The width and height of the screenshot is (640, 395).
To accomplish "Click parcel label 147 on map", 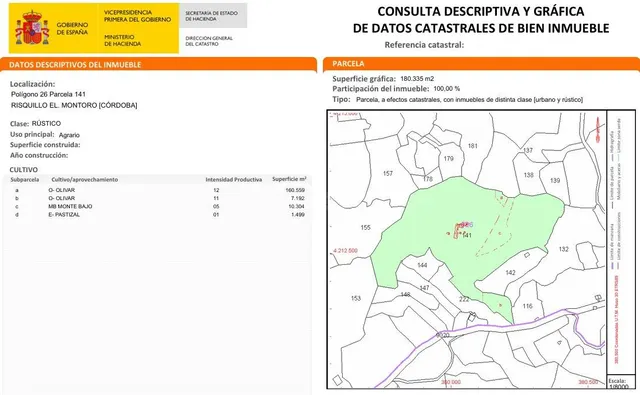I will pos(424,288).
